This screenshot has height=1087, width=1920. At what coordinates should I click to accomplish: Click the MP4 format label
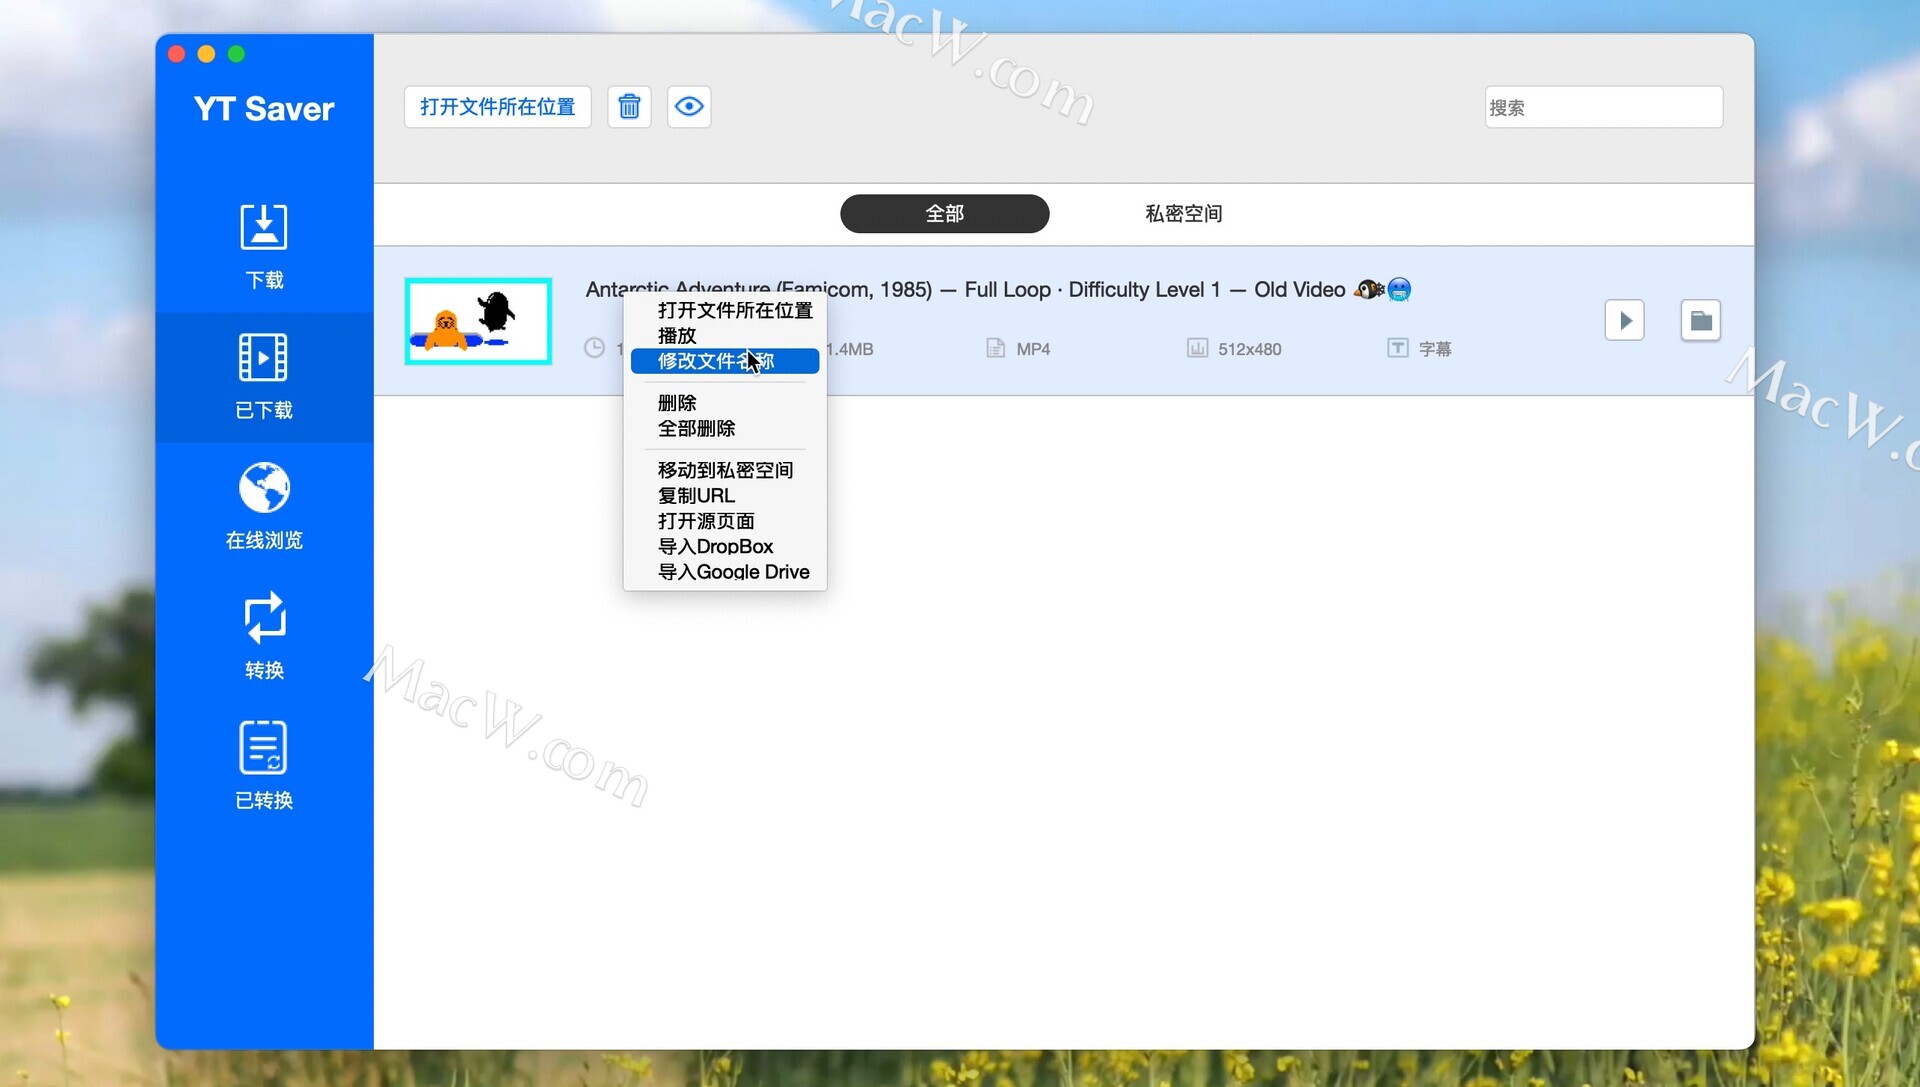(1033, 349)
